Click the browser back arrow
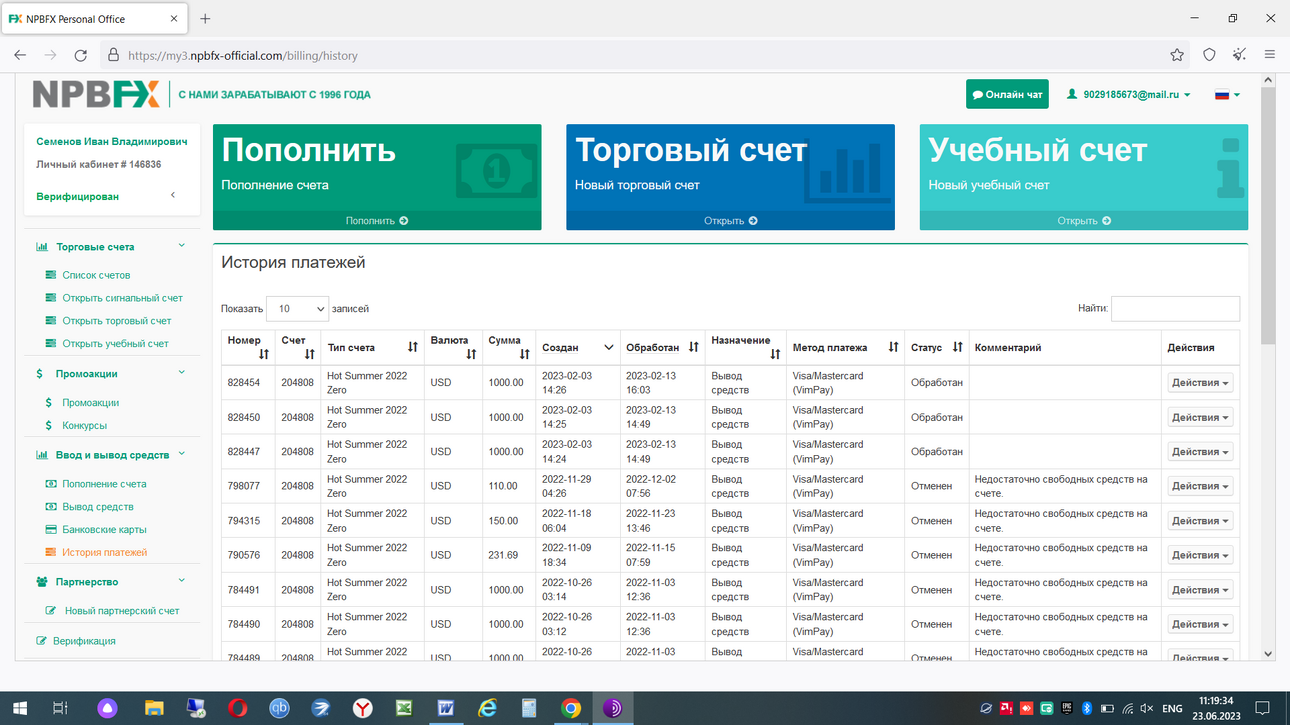 (x=20, y=55)
